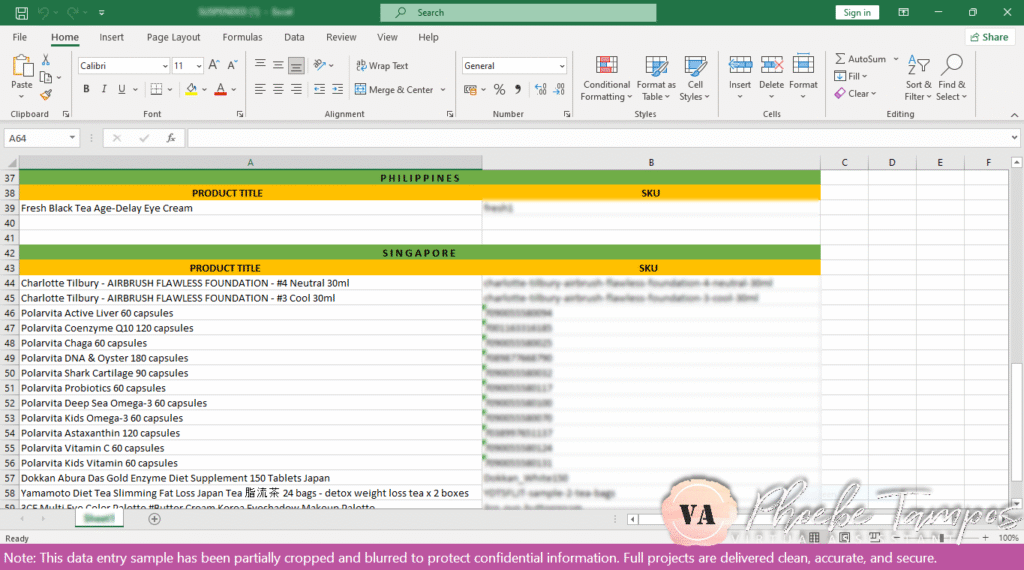
Task: Click Find & Select magnifier icon
Action: point(952,65)
